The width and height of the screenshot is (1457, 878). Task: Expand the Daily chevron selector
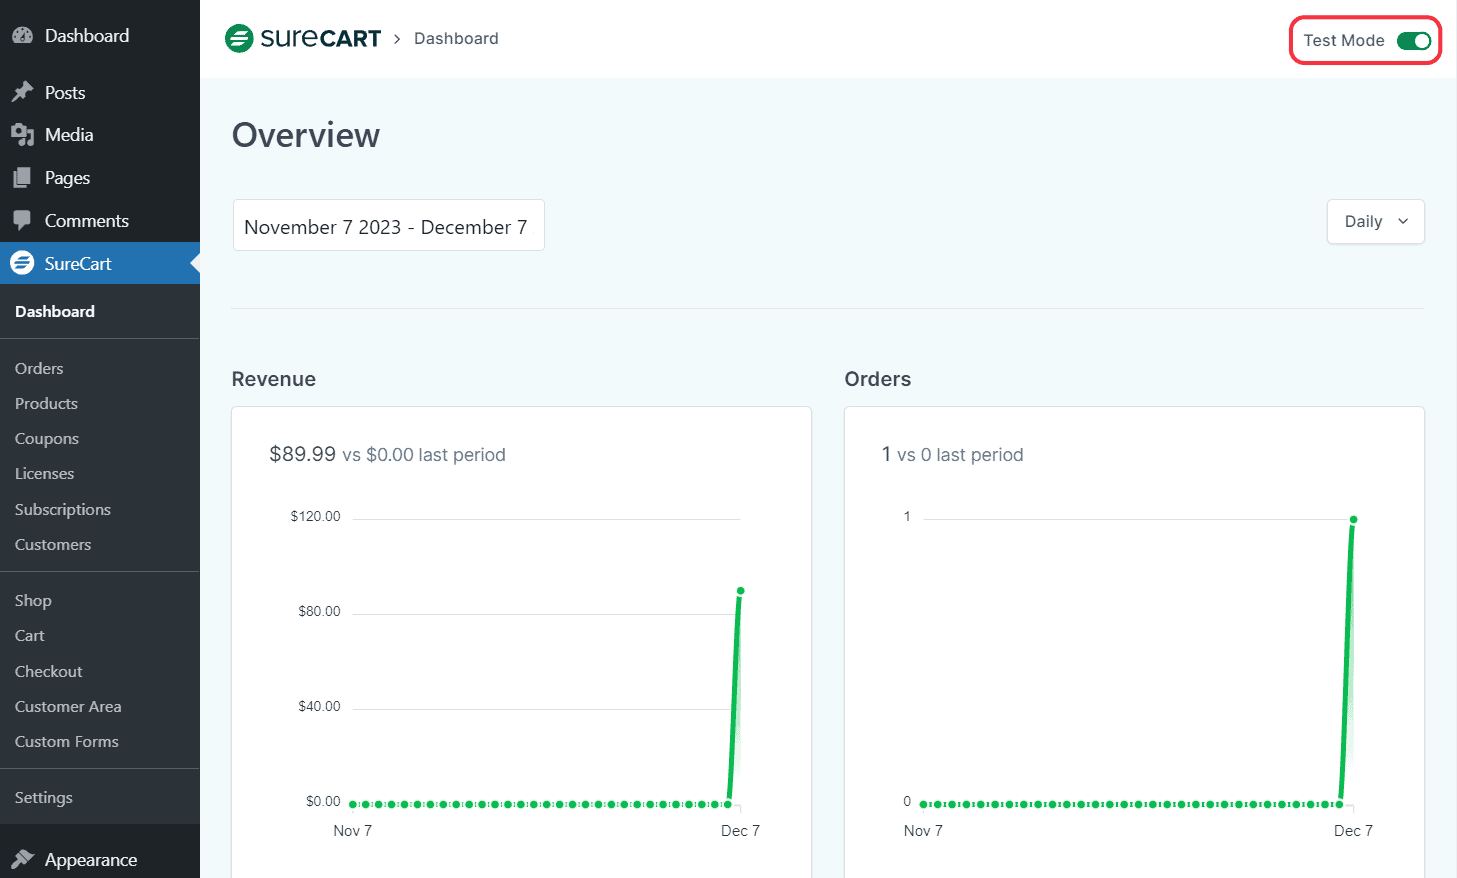tap(1403, 221)
